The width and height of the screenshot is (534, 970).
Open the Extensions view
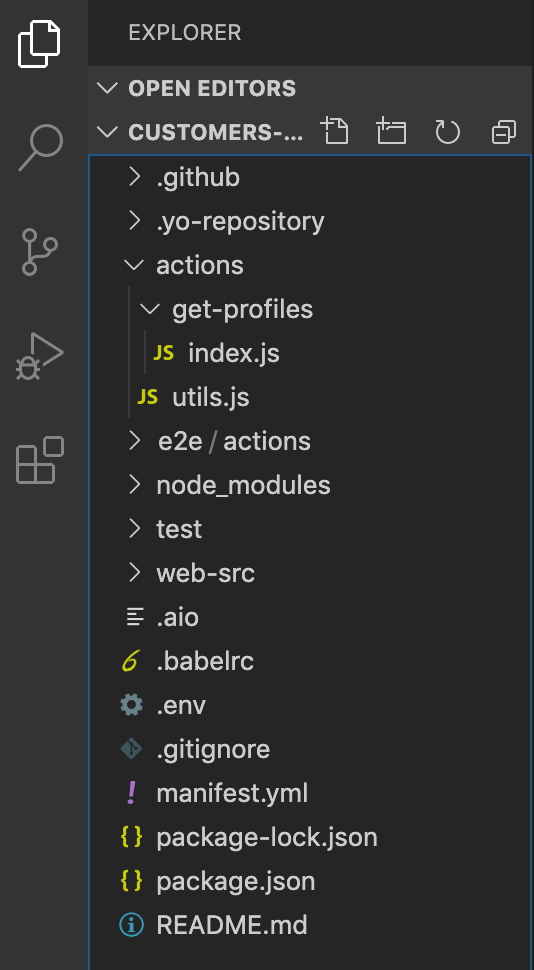tap(40, 460)
